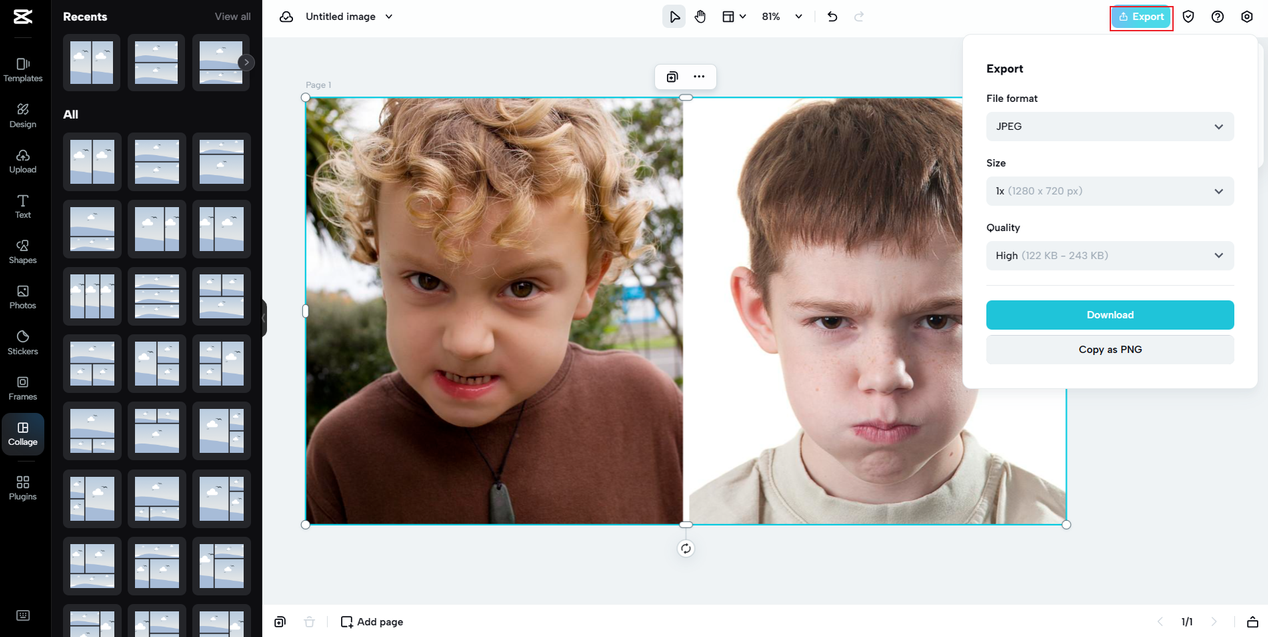1268x637 pixels.
Task: Click the cloud save icon
Action: tap(287, 17)
